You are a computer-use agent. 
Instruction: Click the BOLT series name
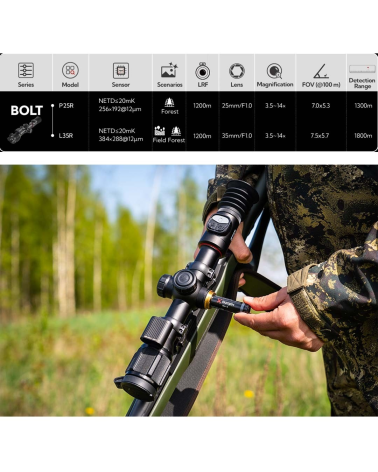click(x=27, y=110)
